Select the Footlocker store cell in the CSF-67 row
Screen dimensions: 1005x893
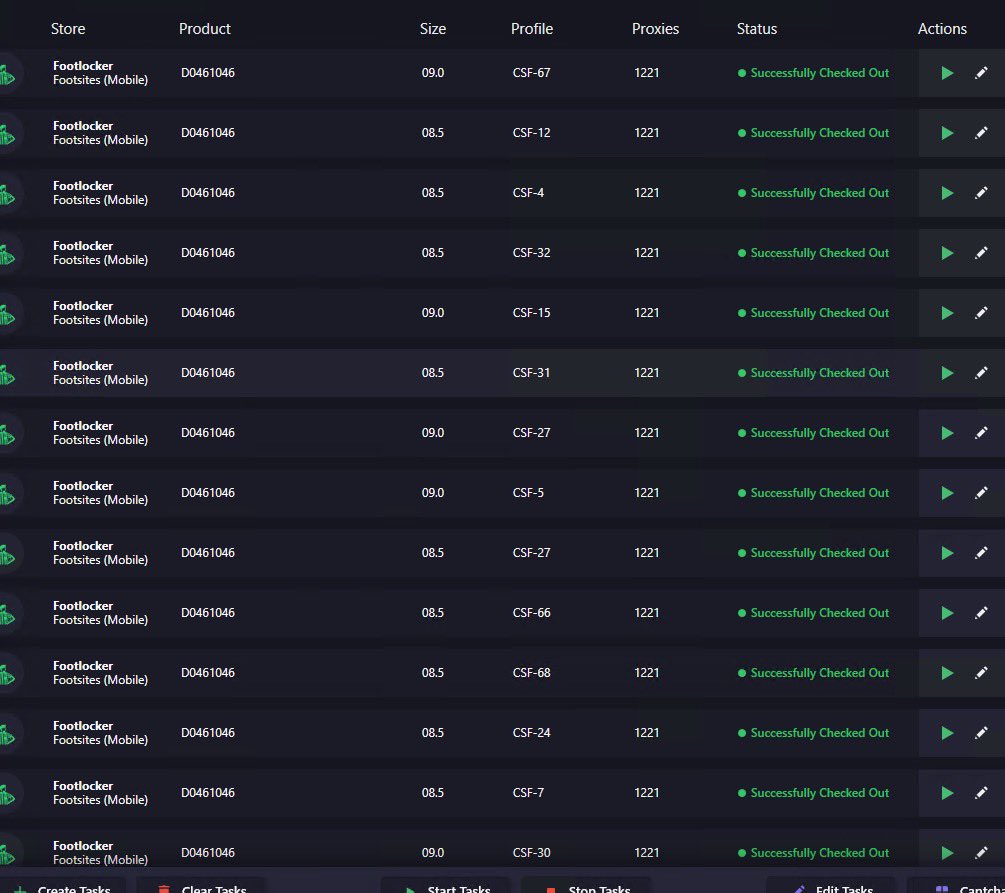coord(100,73)
